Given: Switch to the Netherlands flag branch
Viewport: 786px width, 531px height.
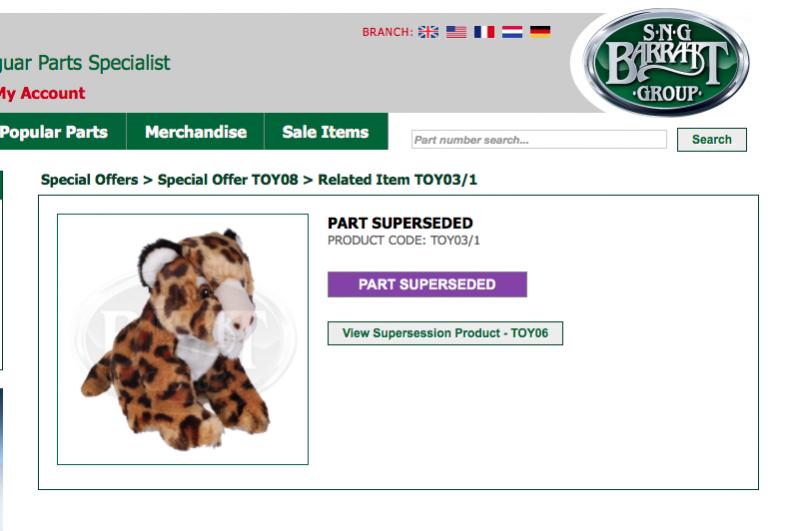Looking at the screenshot, I should coord(512,32).
